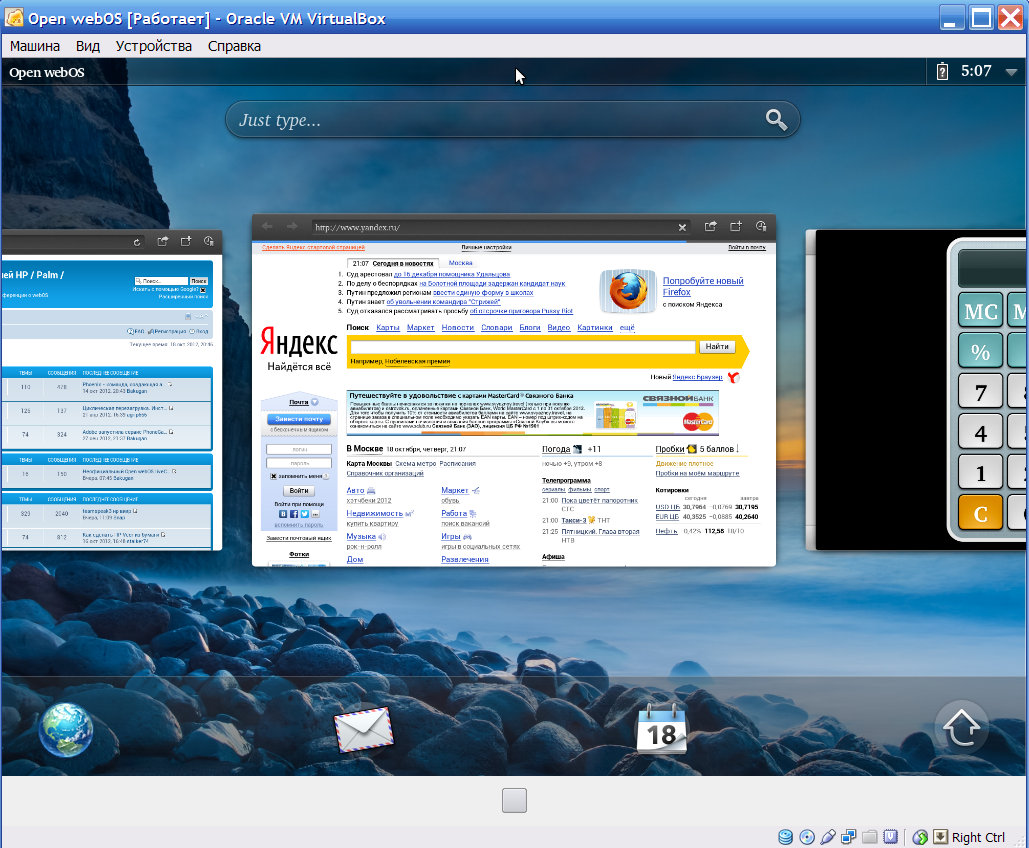The height and width of the screenshot is (848, 1029).
Task: Click the magnifier icon in Just type bar
Action: pyautogui.click(x=776, y=120)
